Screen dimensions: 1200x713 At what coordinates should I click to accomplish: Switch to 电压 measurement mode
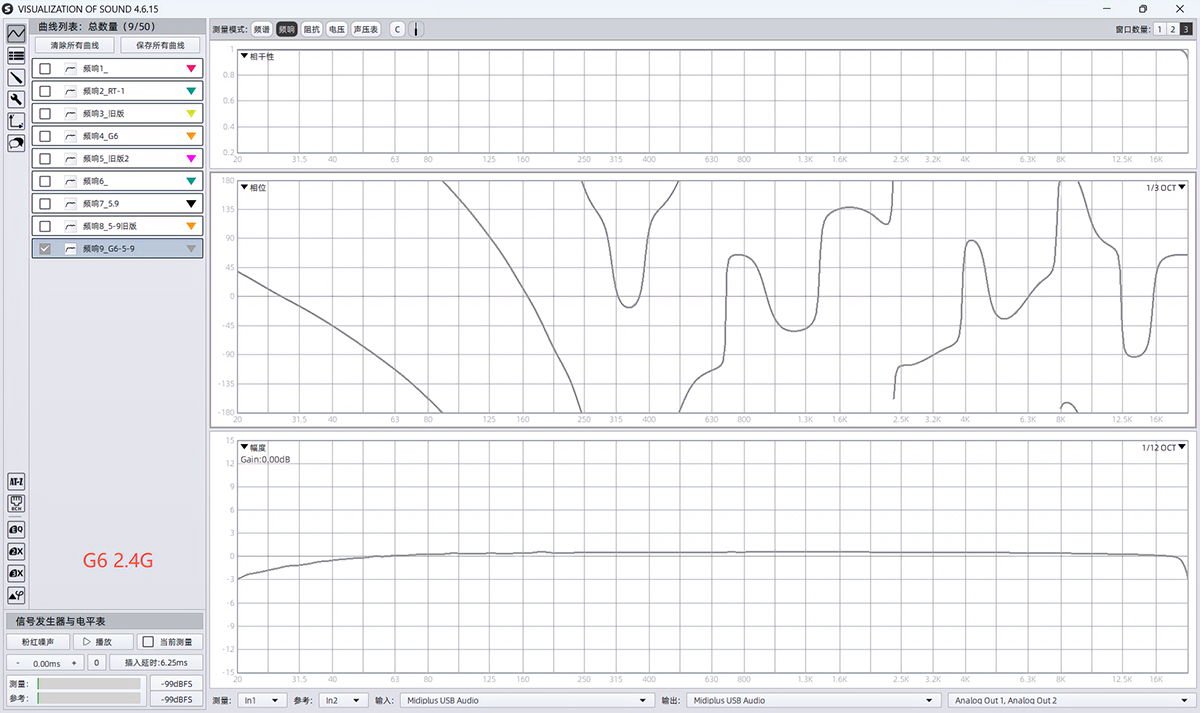click(x=337, y=29)
